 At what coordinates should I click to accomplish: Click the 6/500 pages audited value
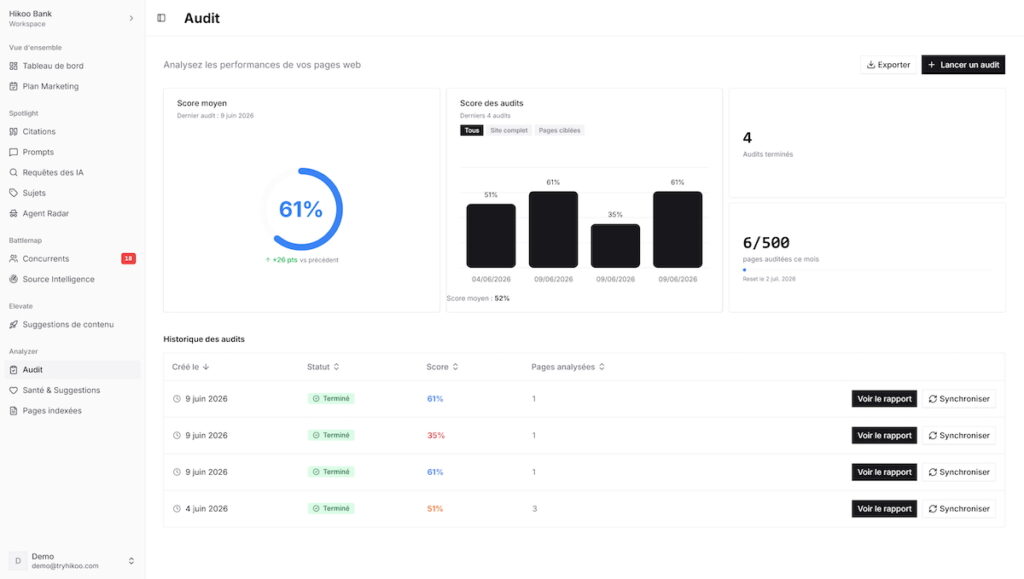pyautogui.click(x=766, y=243)
